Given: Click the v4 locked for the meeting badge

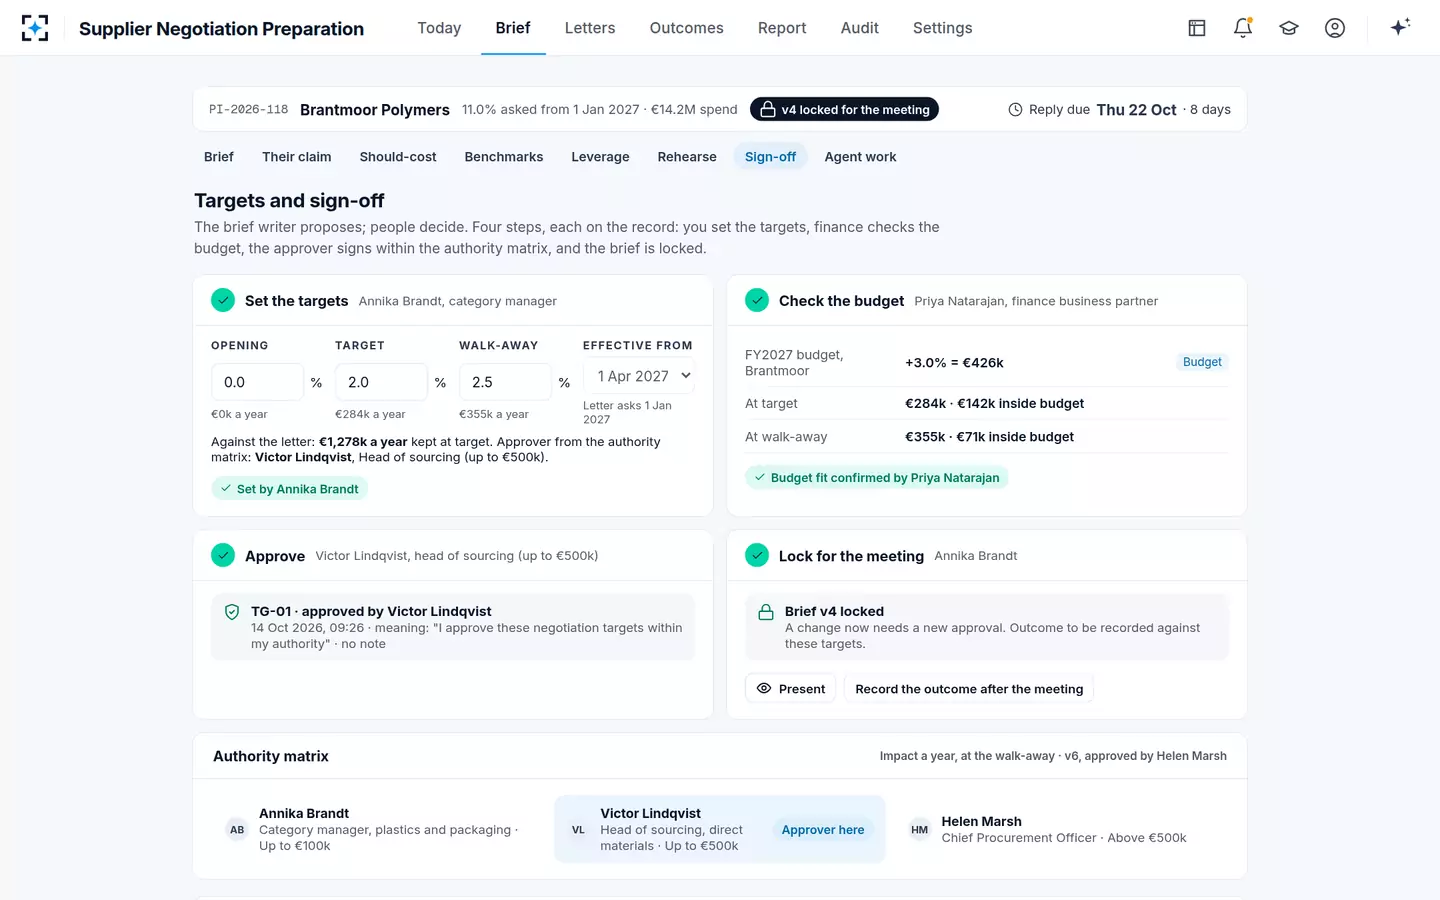Looking at the screenshot, I should 844,110.
